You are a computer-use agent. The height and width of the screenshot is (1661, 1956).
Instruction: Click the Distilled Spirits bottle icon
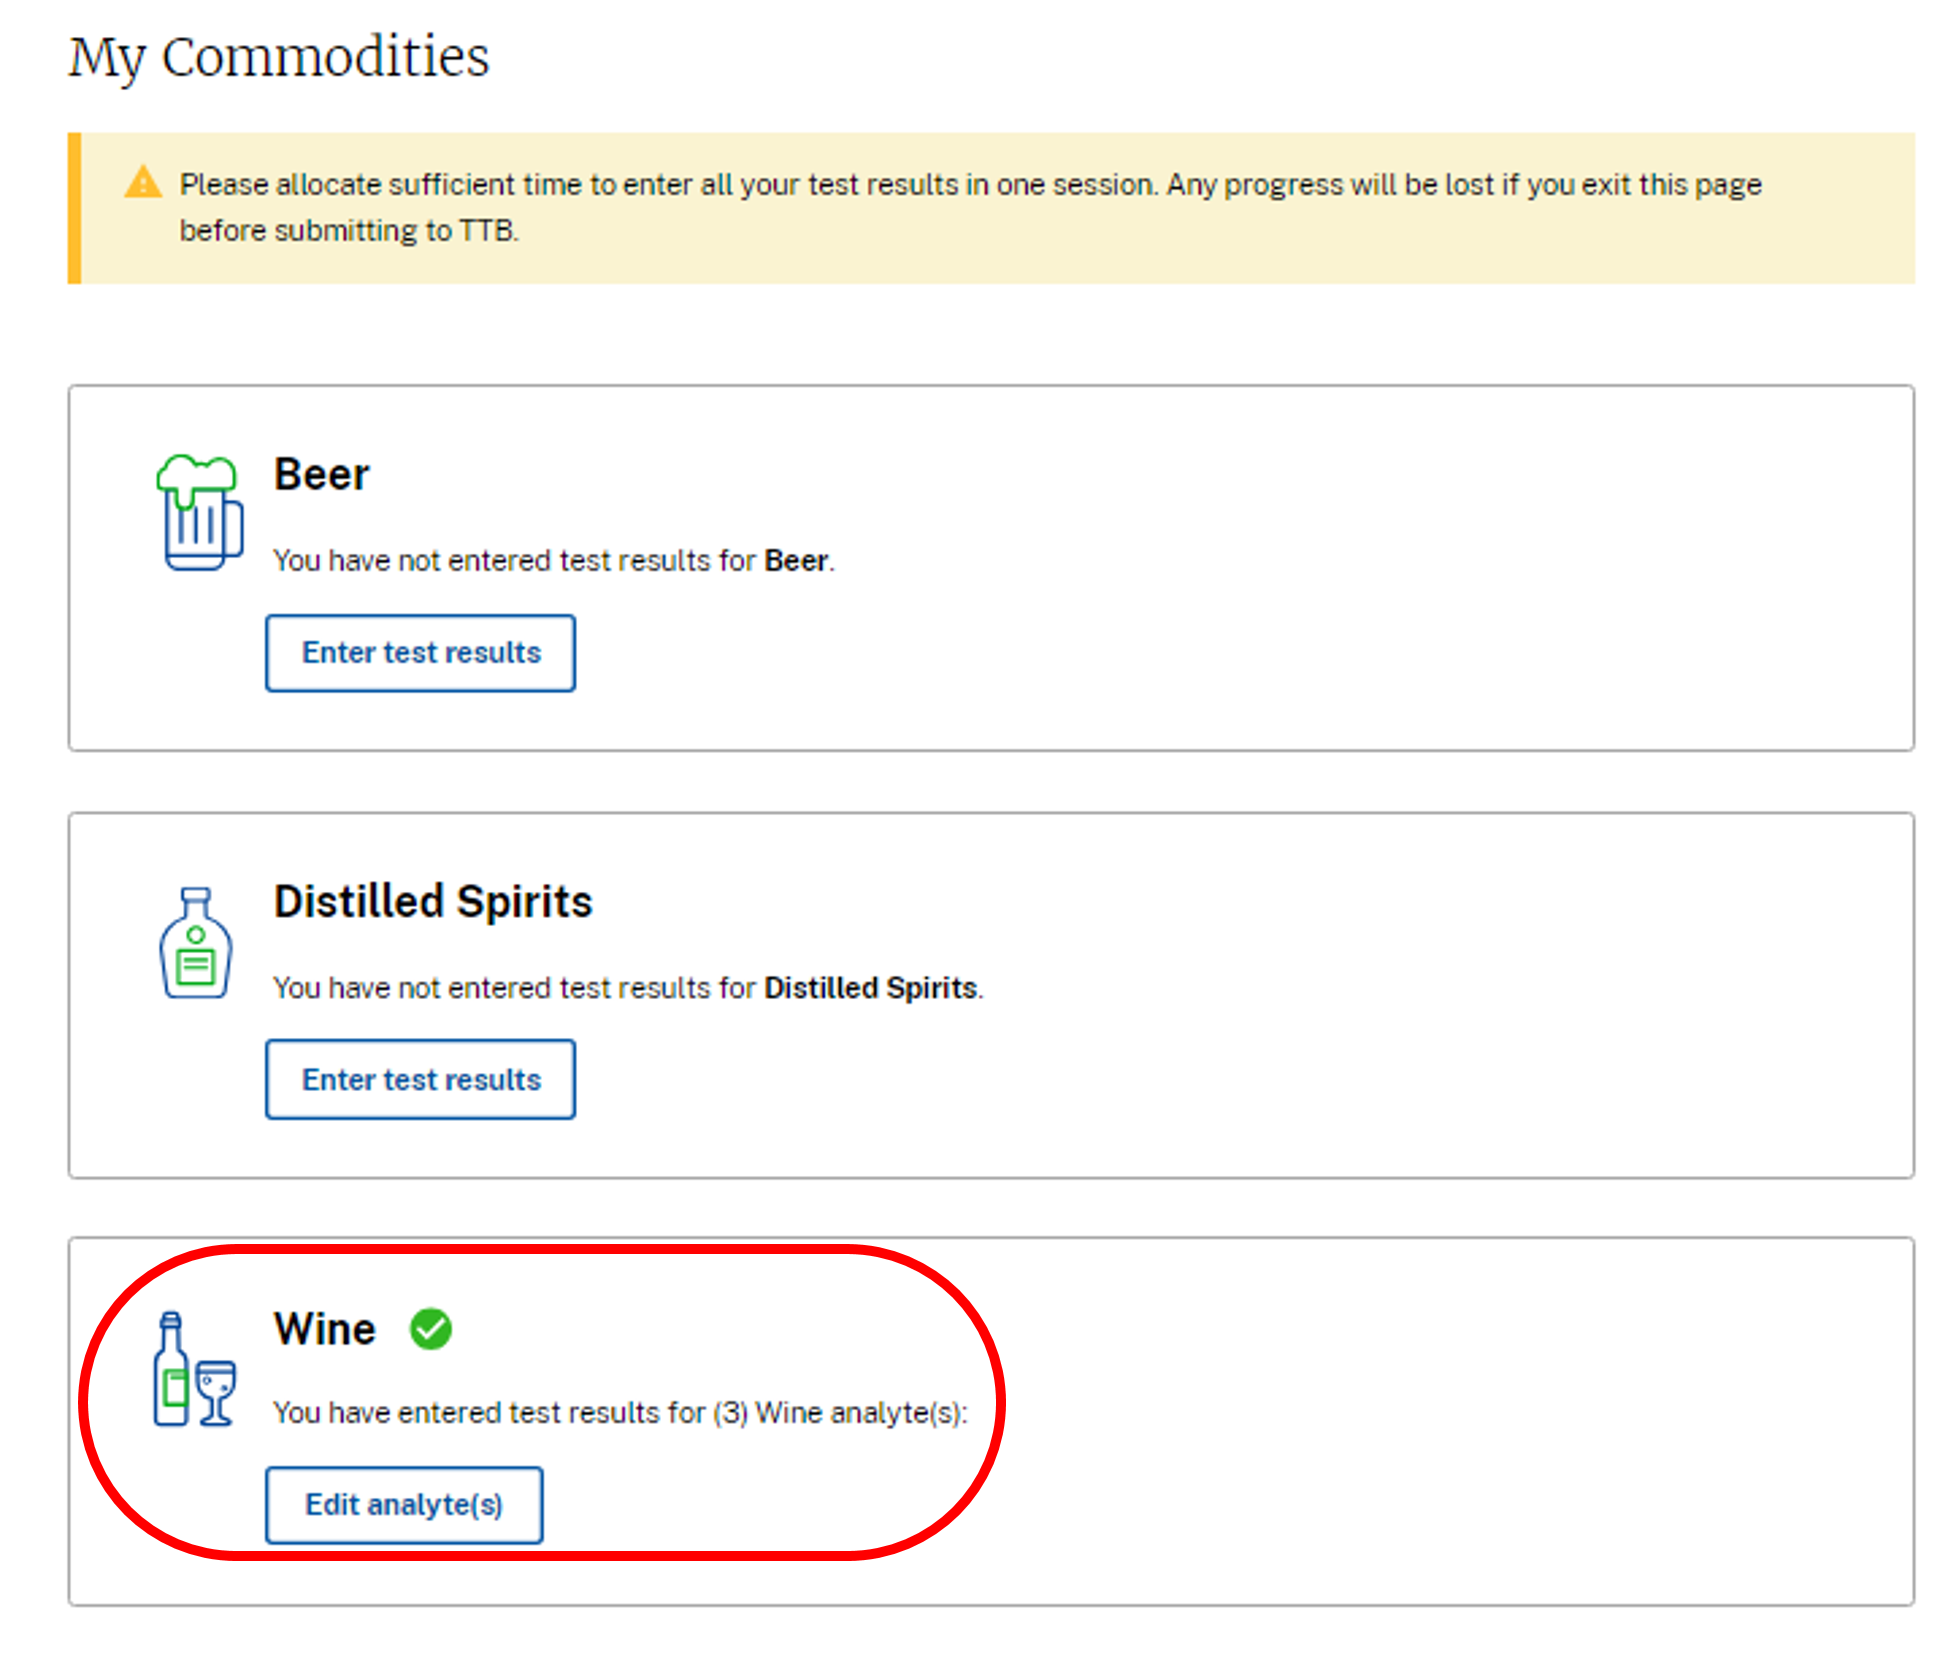pos(196,942)
